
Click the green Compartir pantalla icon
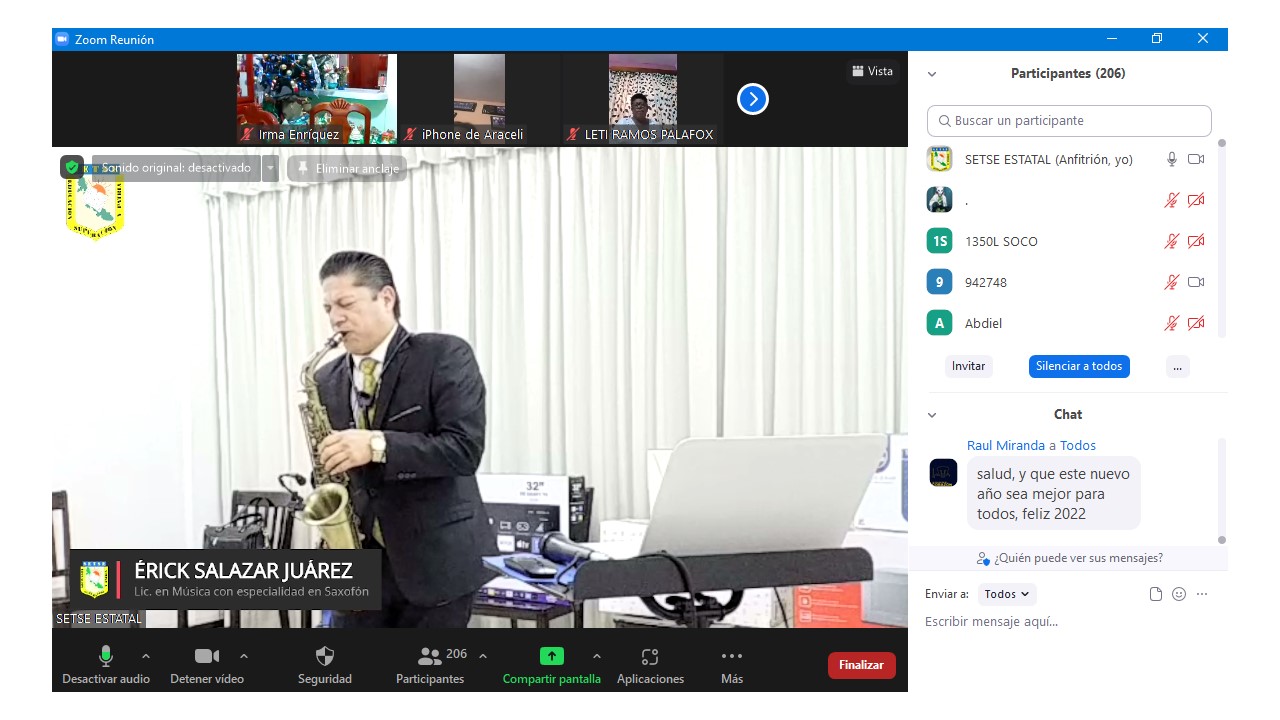coord(552,656)
